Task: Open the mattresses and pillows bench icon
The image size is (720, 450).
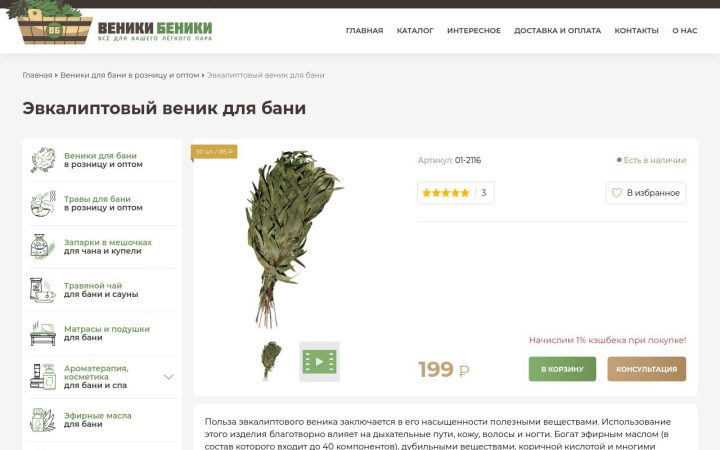Action: click(43, 333)
